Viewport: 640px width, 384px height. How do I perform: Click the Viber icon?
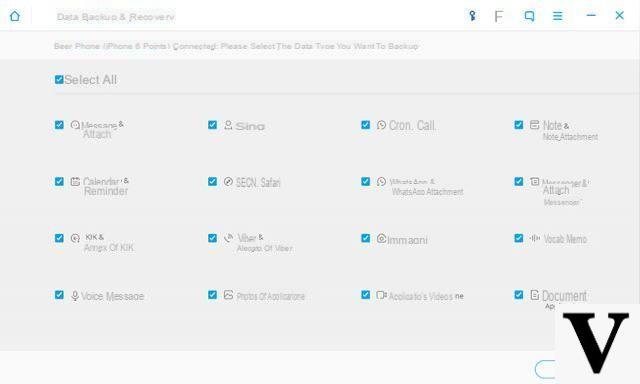229,238
